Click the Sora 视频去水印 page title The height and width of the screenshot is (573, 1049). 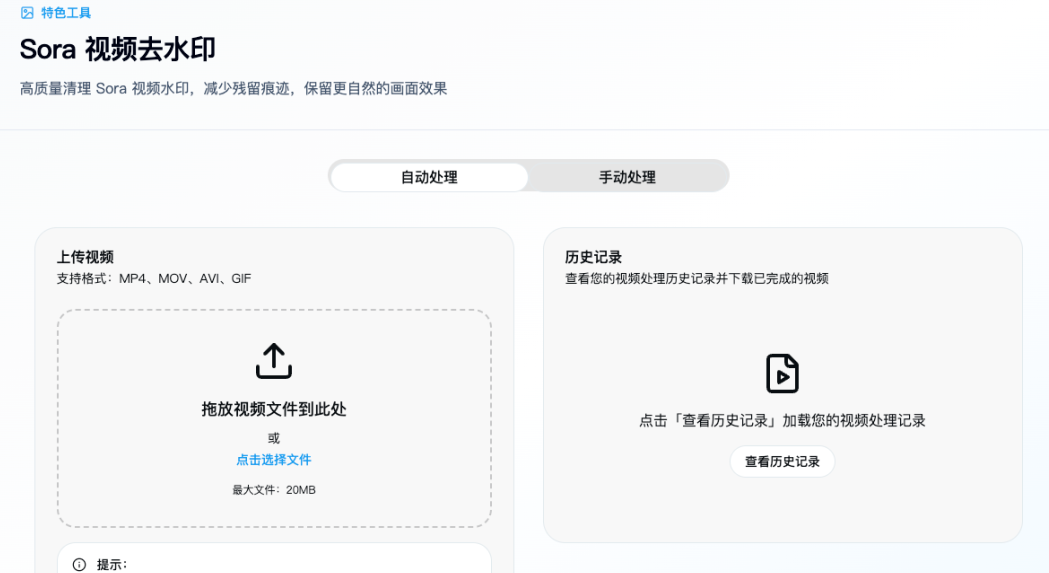[x=118, y=49]
